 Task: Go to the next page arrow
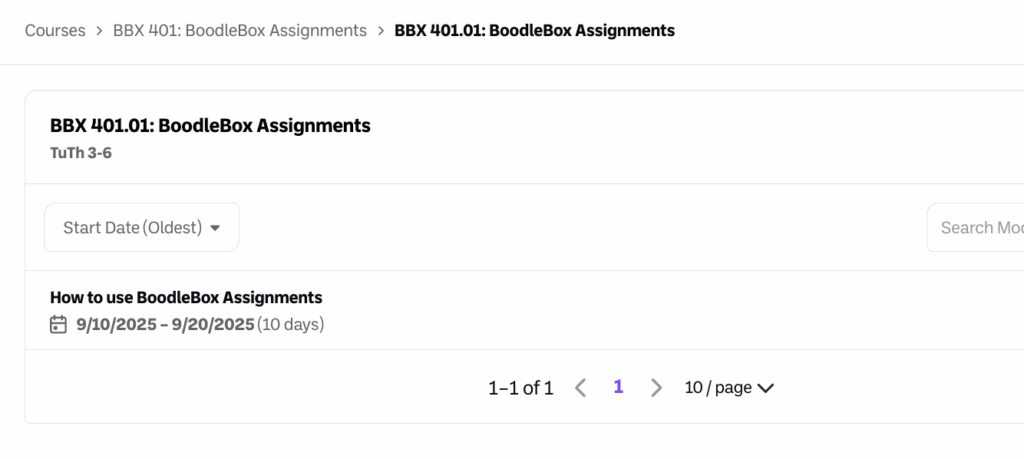656,388
